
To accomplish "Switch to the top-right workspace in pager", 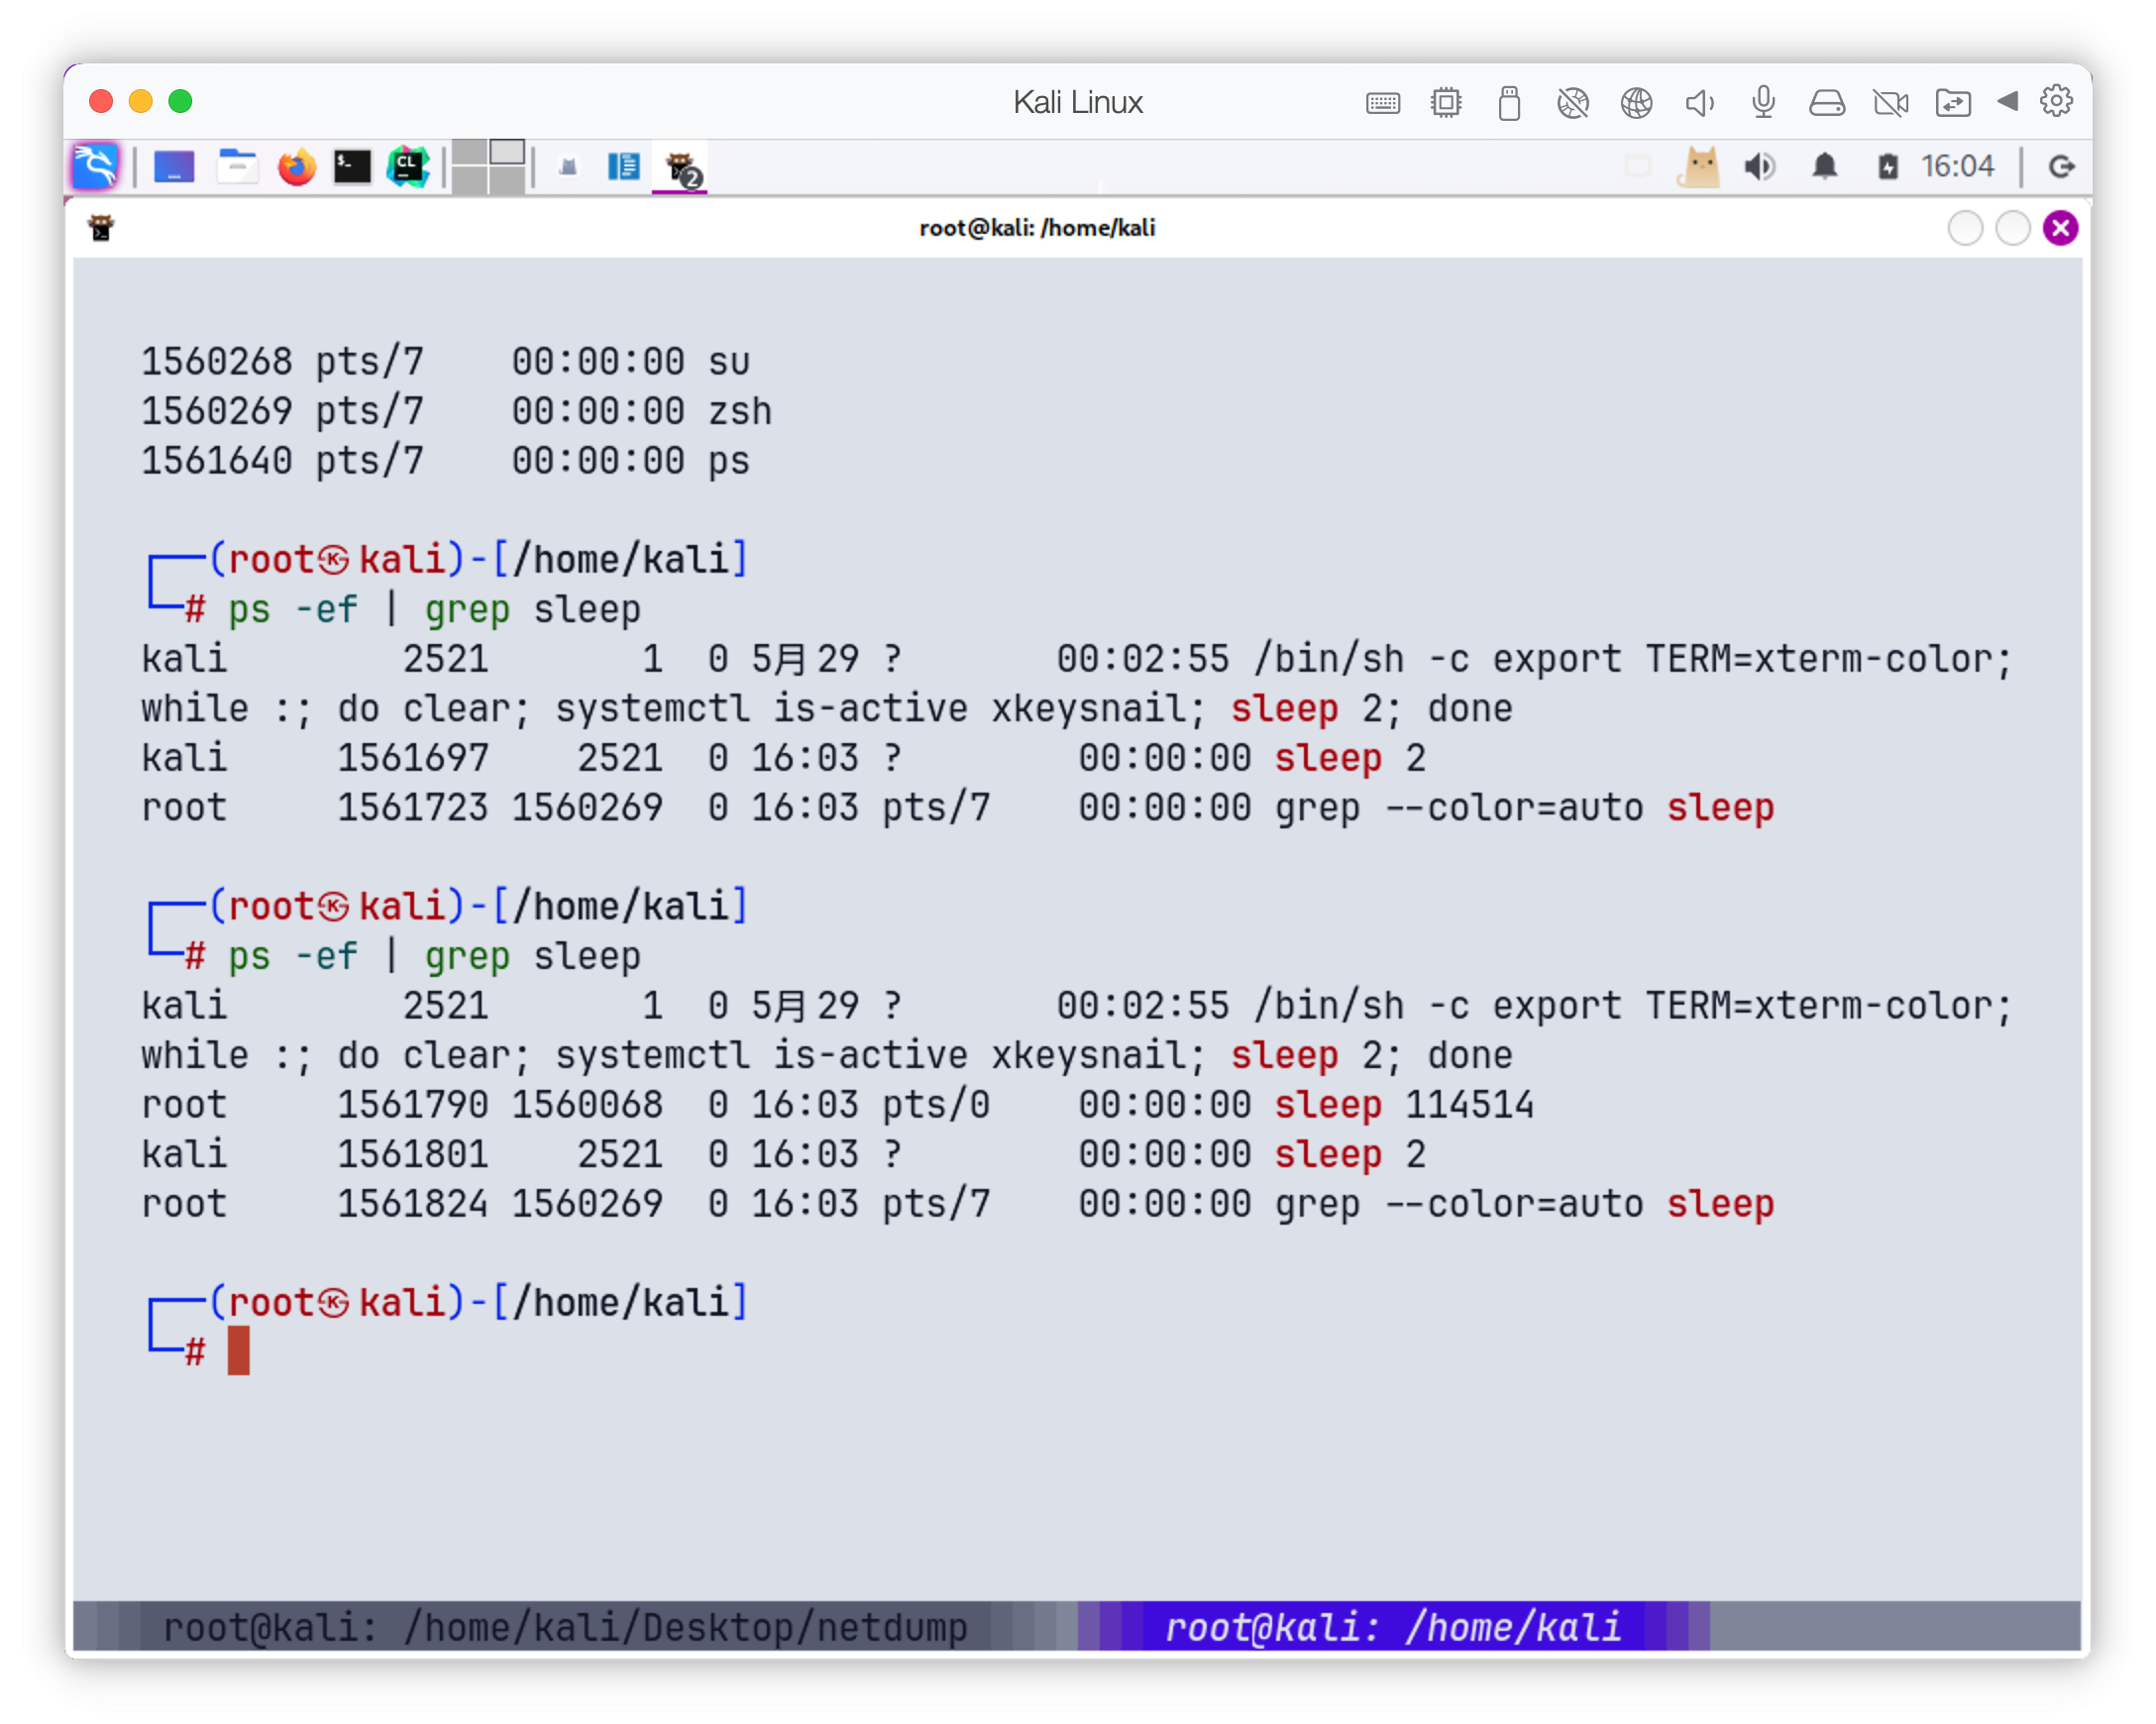I will [x=507, y=152].
